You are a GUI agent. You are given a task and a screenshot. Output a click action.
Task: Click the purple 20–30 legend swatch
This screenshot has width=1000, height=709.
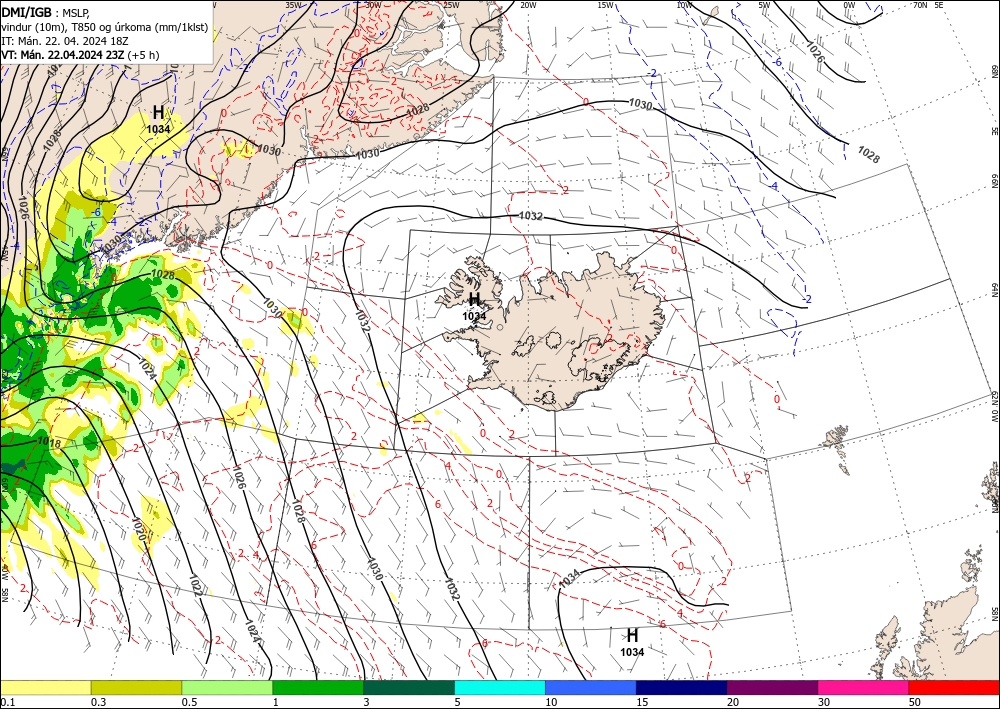[x=772, y=688]
